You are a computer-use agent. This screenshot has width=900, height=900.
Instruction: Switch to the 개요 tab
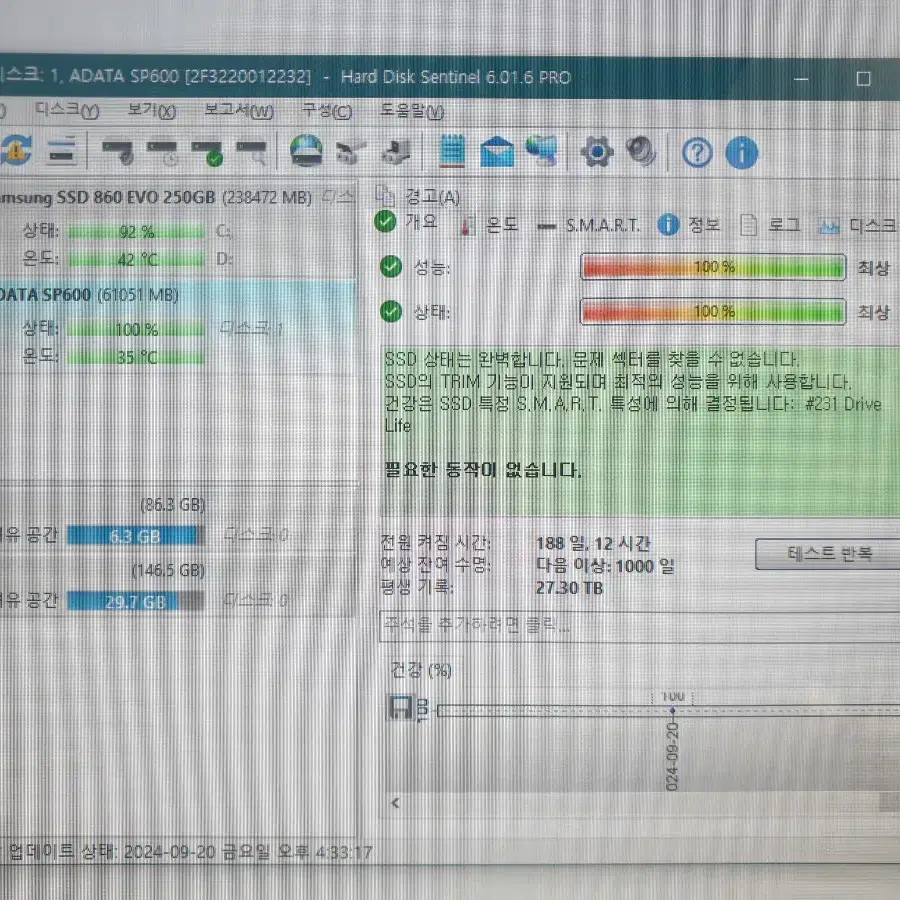[x=406, y=222]
